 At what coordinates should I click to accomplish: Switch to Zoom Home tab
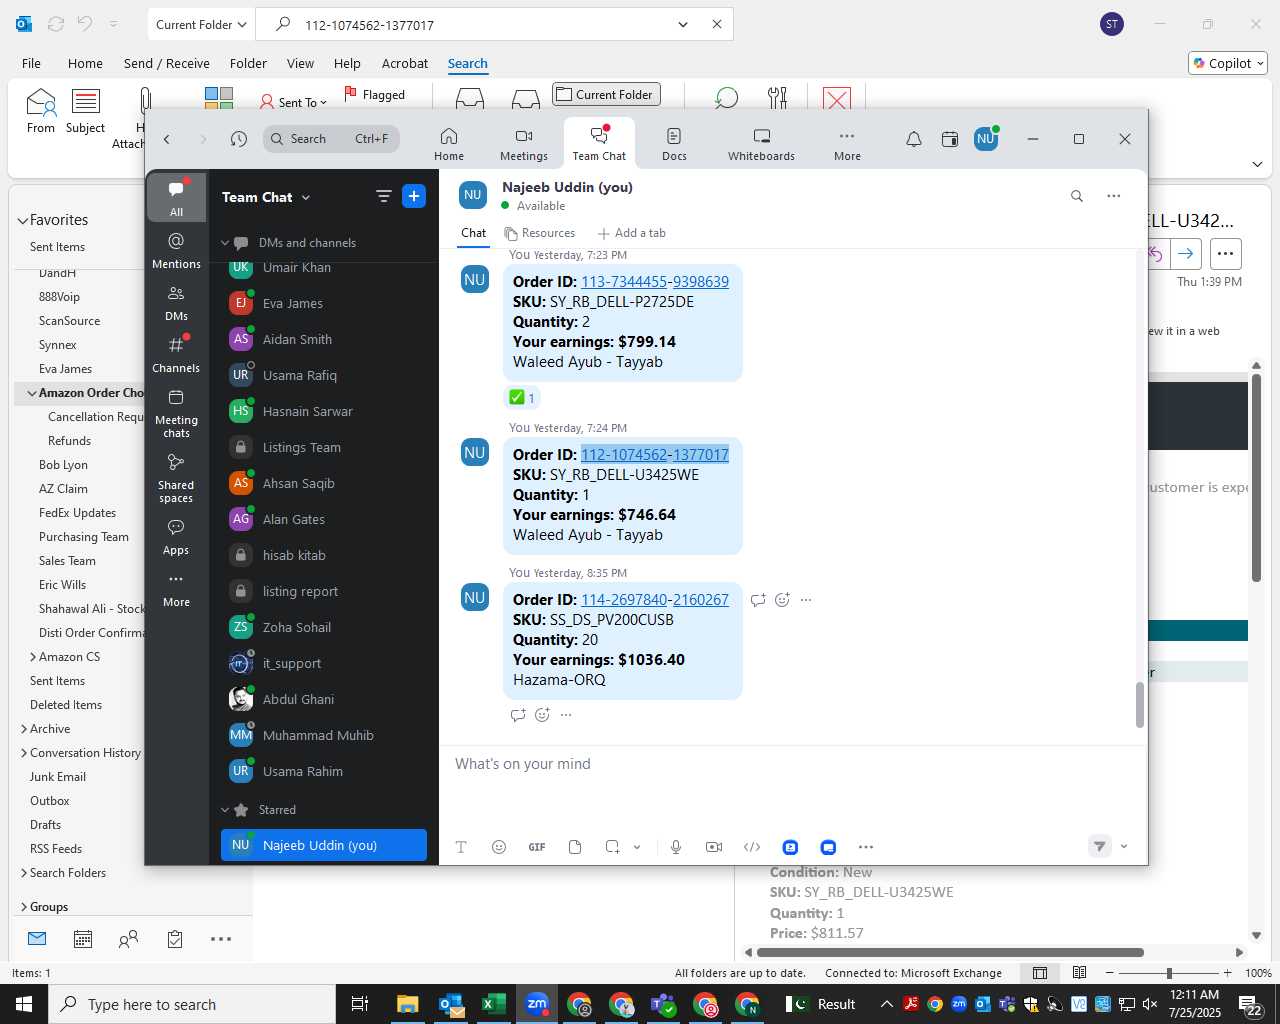click(449, 144)
